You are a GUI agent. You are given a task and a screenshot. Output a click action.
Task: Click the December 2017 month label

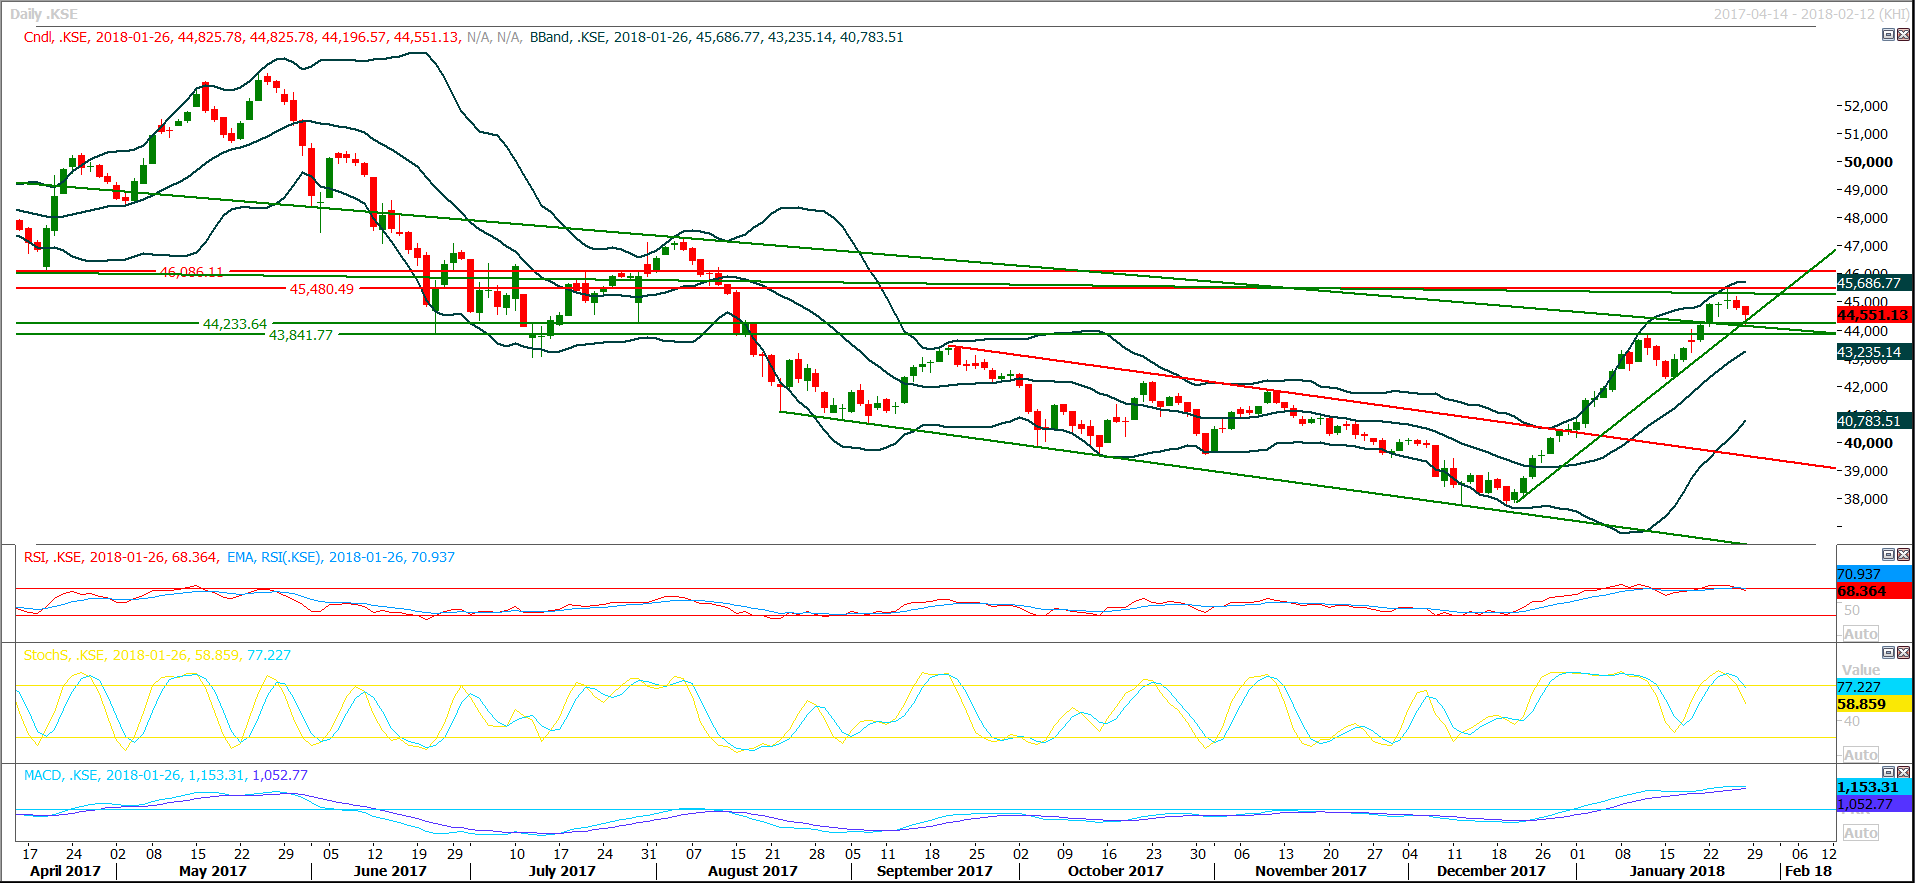click(x=1491, y=871)
